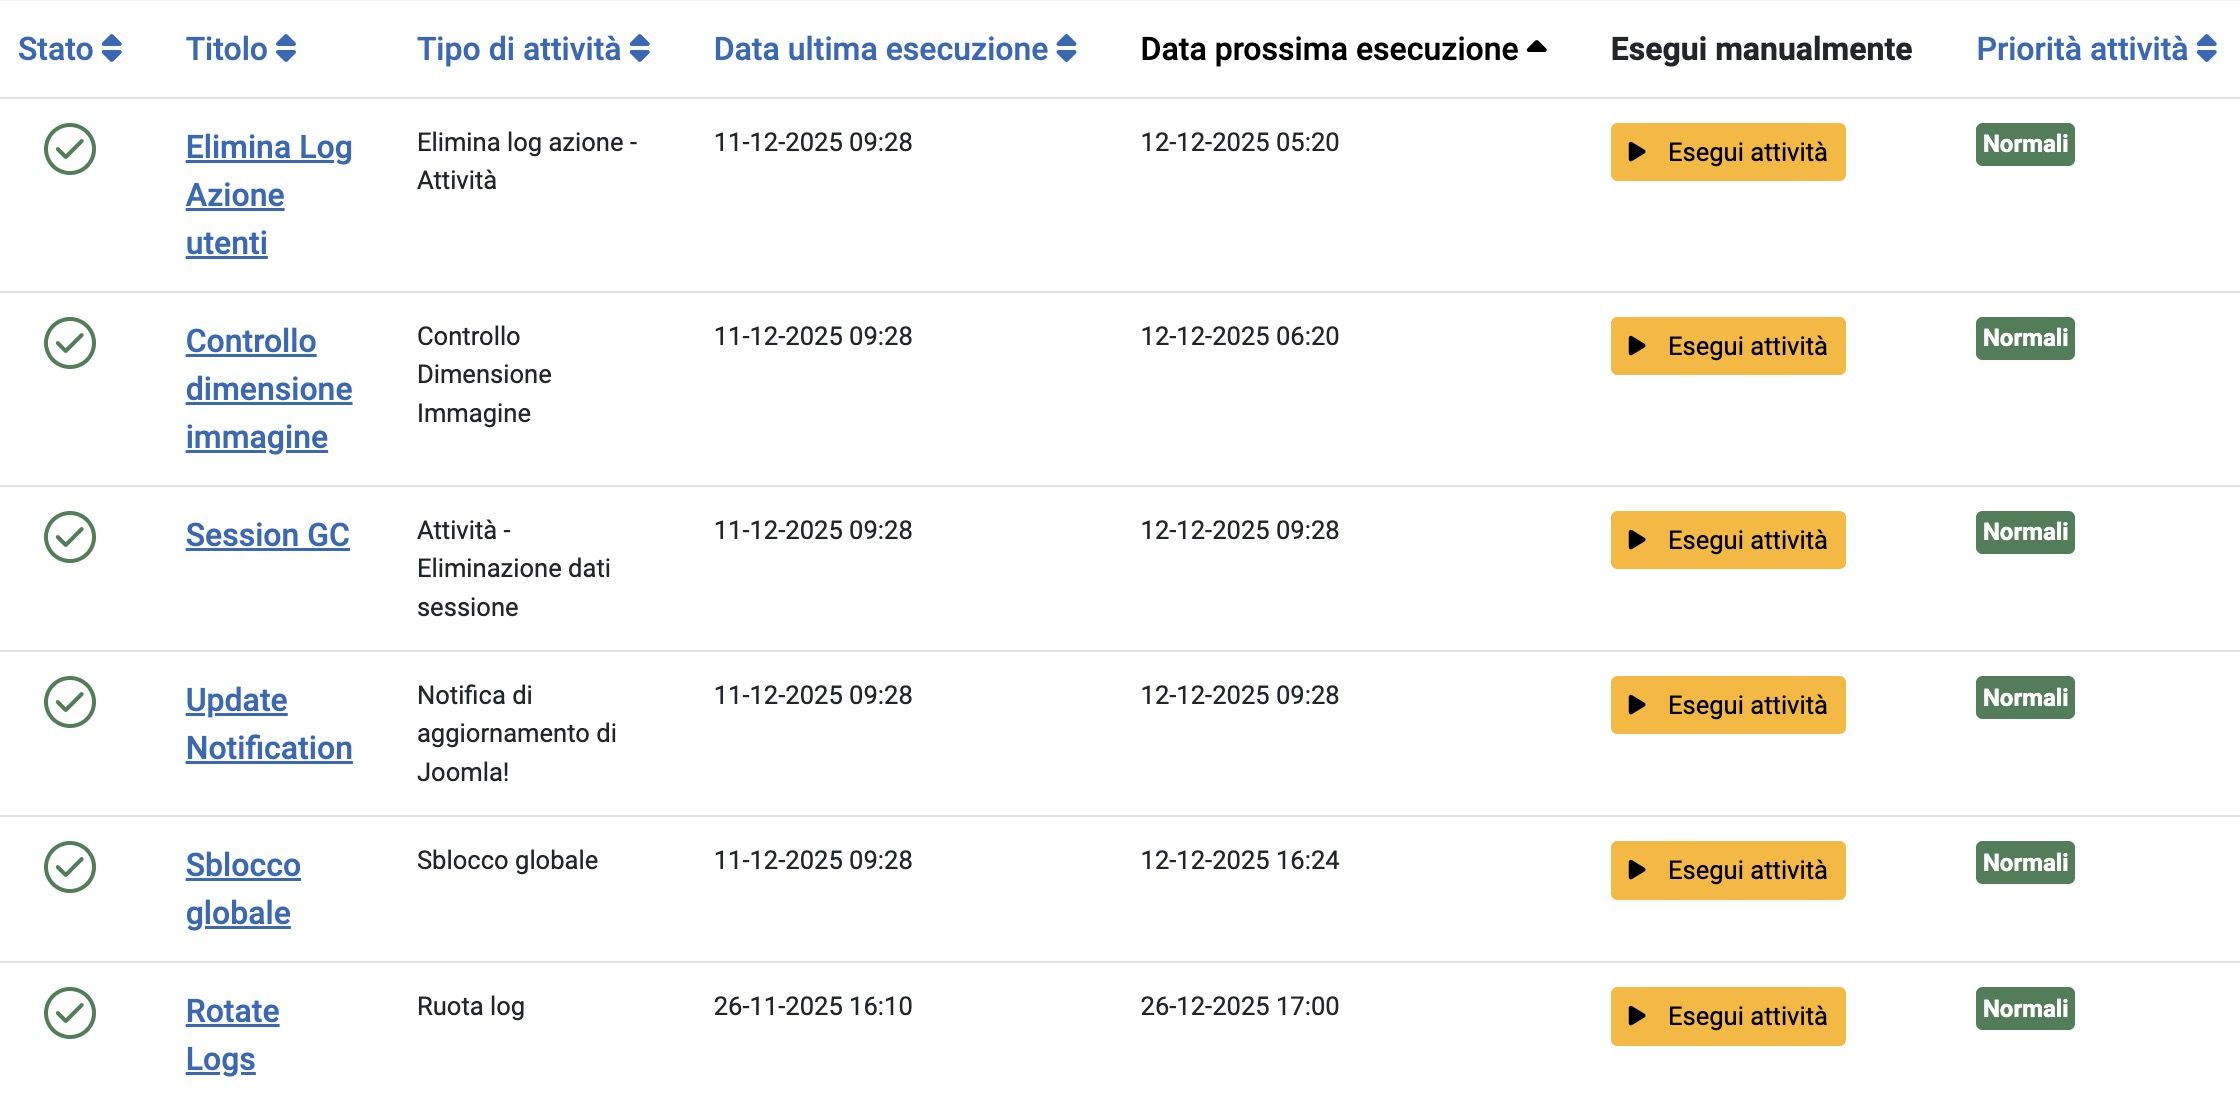Sort table by Titolo column
Screen dimensions: 2240x1106
coord(241,49)
